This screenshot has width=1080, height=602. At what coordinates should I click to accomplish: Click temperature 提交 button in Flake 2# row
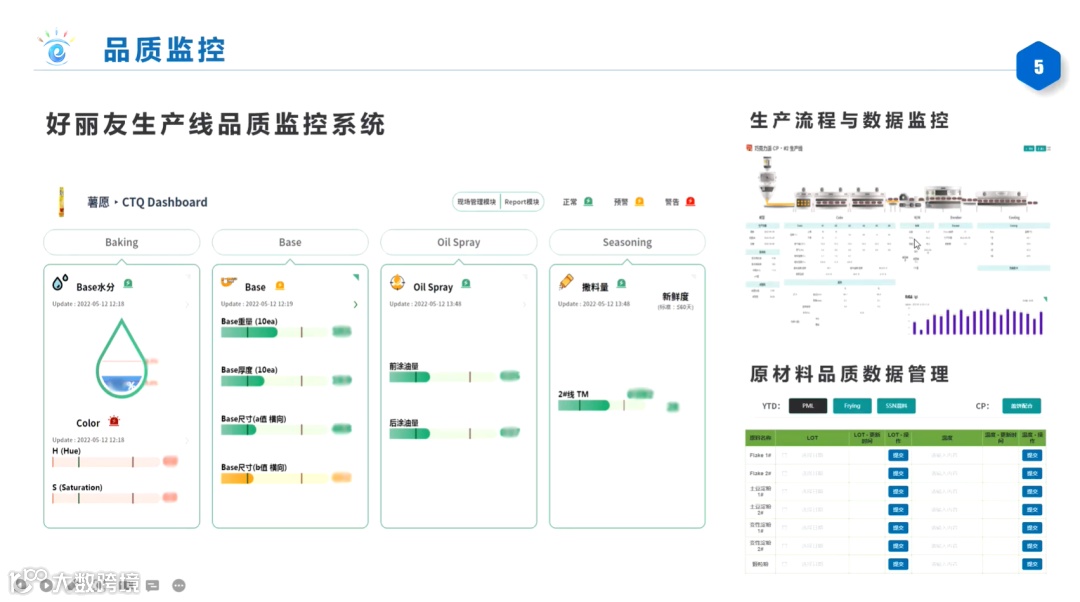[1032, 473]
